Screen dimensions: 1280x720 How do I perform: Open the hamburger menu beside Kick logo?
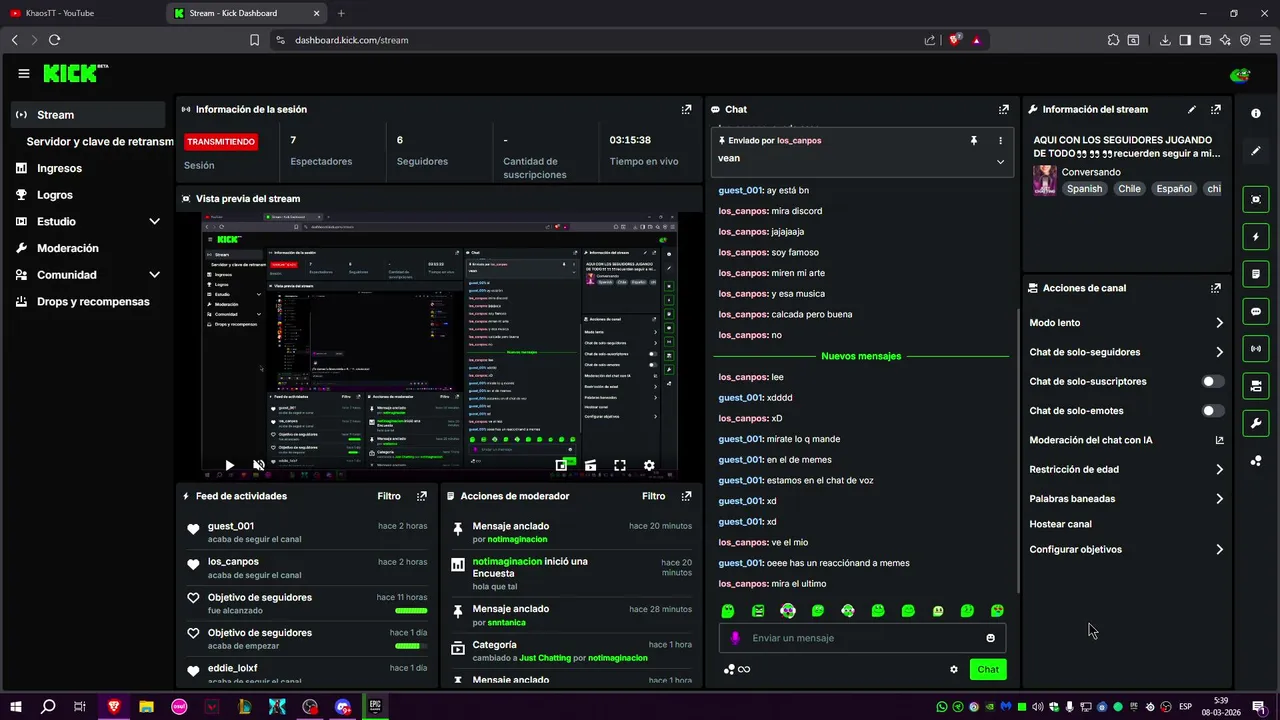24,73
